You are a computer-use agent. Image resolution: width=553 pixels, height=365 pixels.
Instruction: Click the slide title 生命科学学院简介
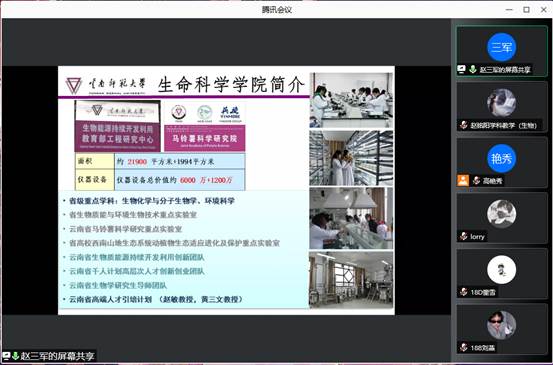pyautogui.click(x=231, y=85)
